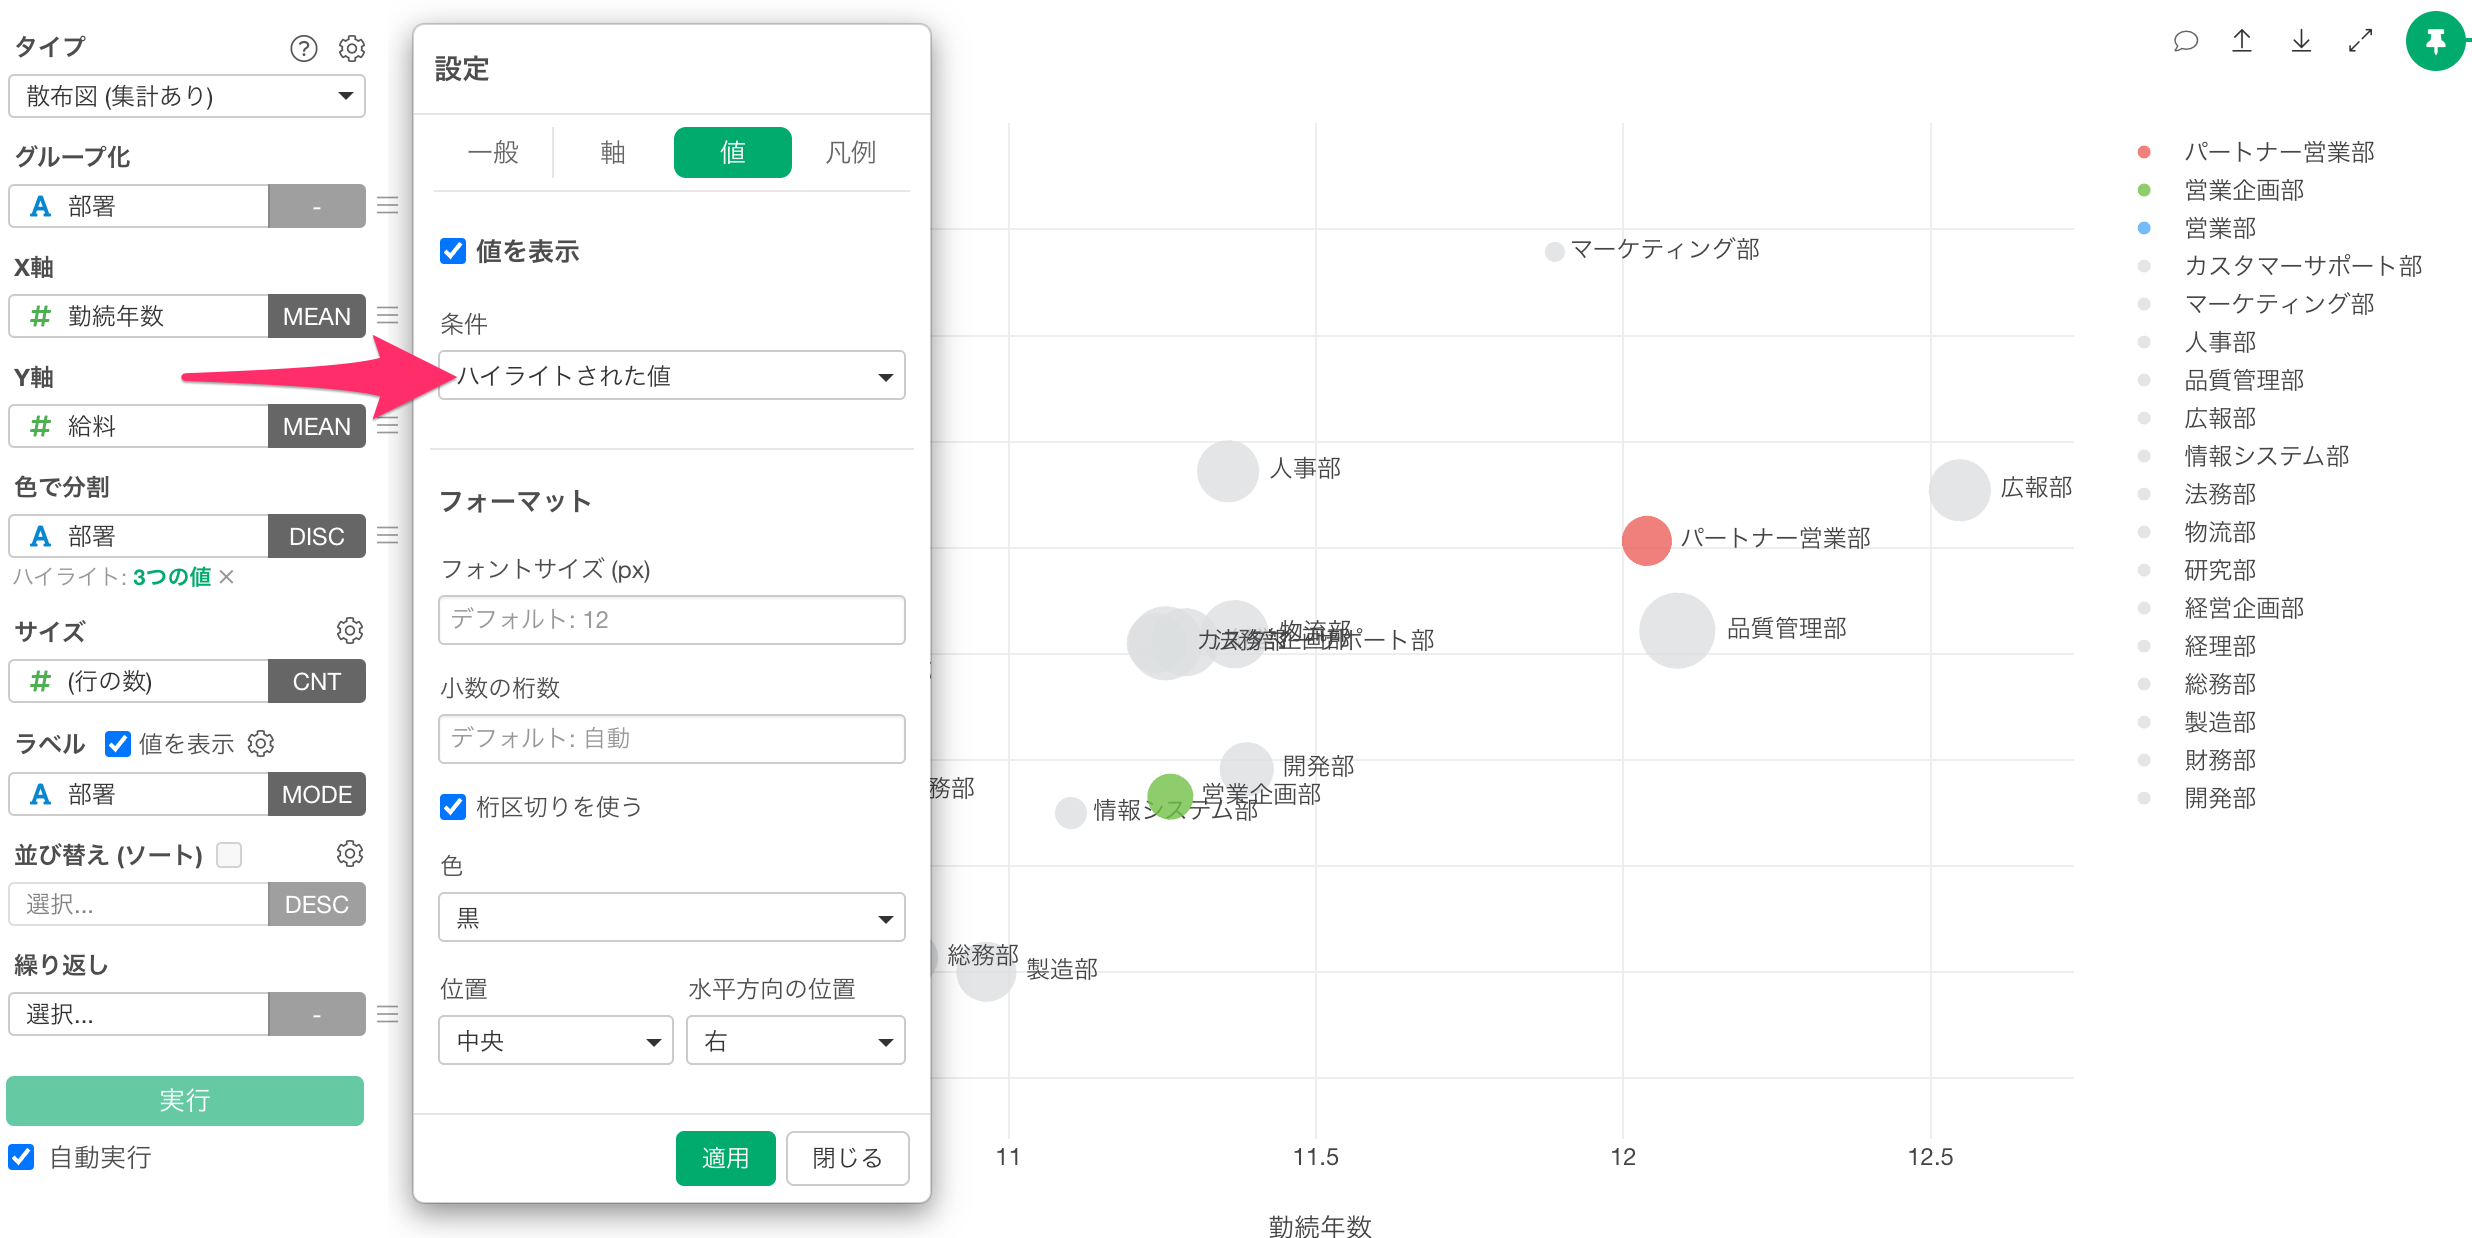Click the comment speech bubble icon

coord(2185,41)
